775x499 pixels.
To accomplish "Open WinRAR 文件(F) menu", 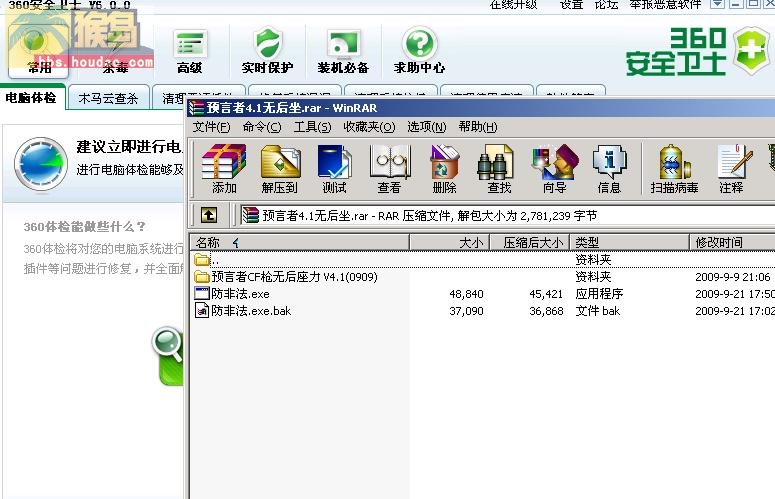I will [211, 127].
